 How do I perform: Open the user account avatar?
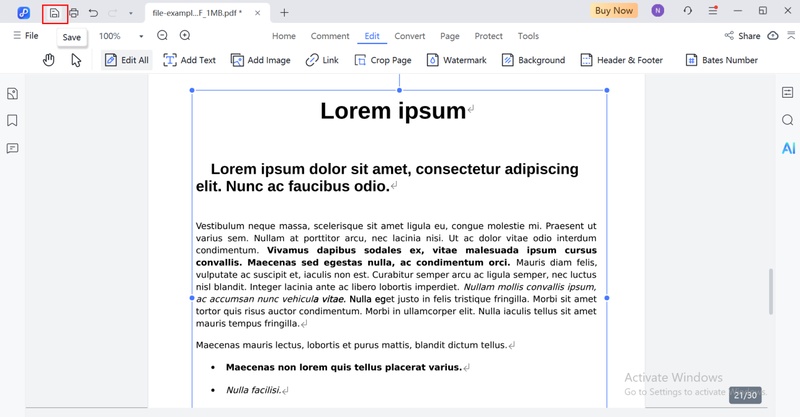pos(658,11)
